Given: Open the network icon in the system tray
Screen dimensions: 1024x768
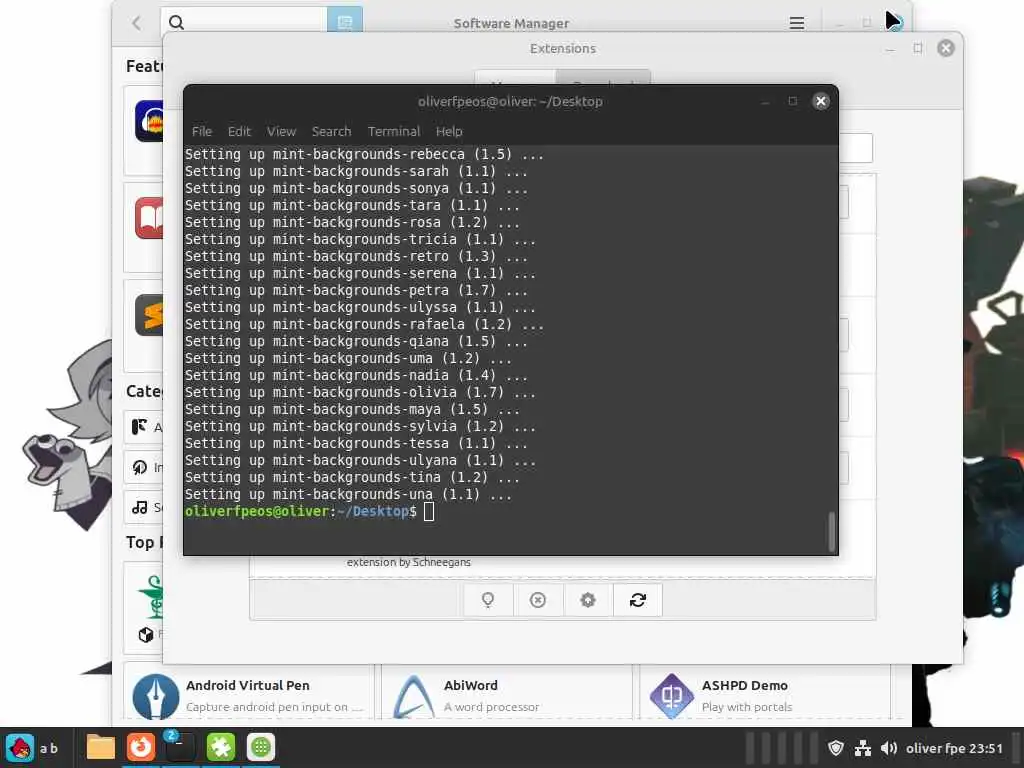Looking at the screenshot, I should pos(863,748).
